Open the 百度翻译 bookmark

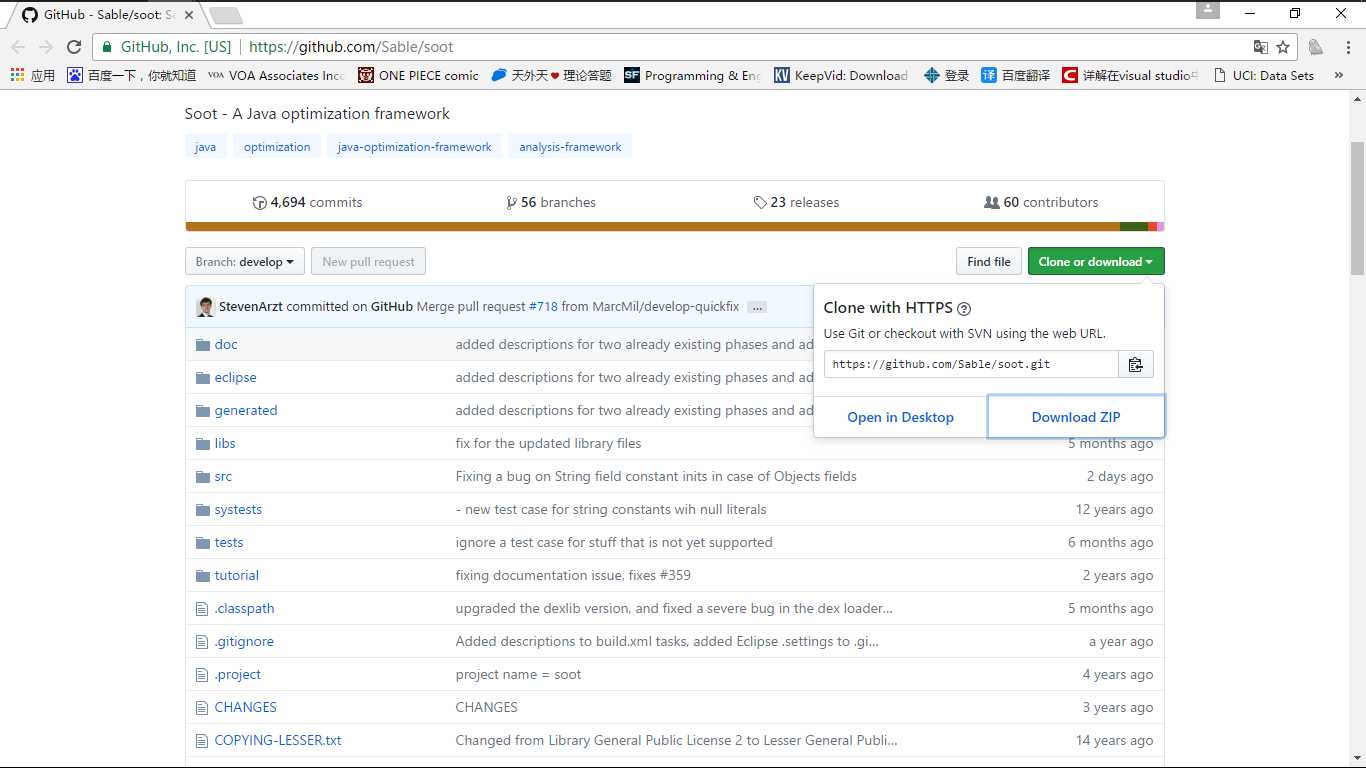[x=1015, y=75]
